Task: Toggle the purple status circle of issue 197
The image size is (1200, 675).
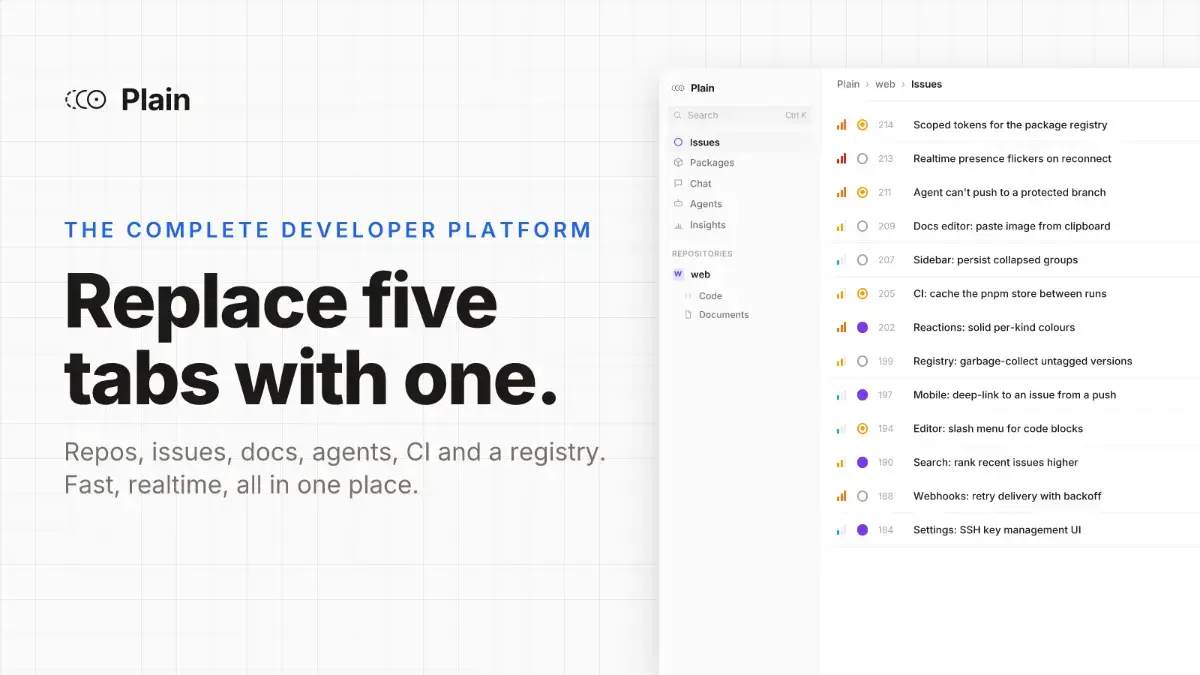Action: pos(863,395)
